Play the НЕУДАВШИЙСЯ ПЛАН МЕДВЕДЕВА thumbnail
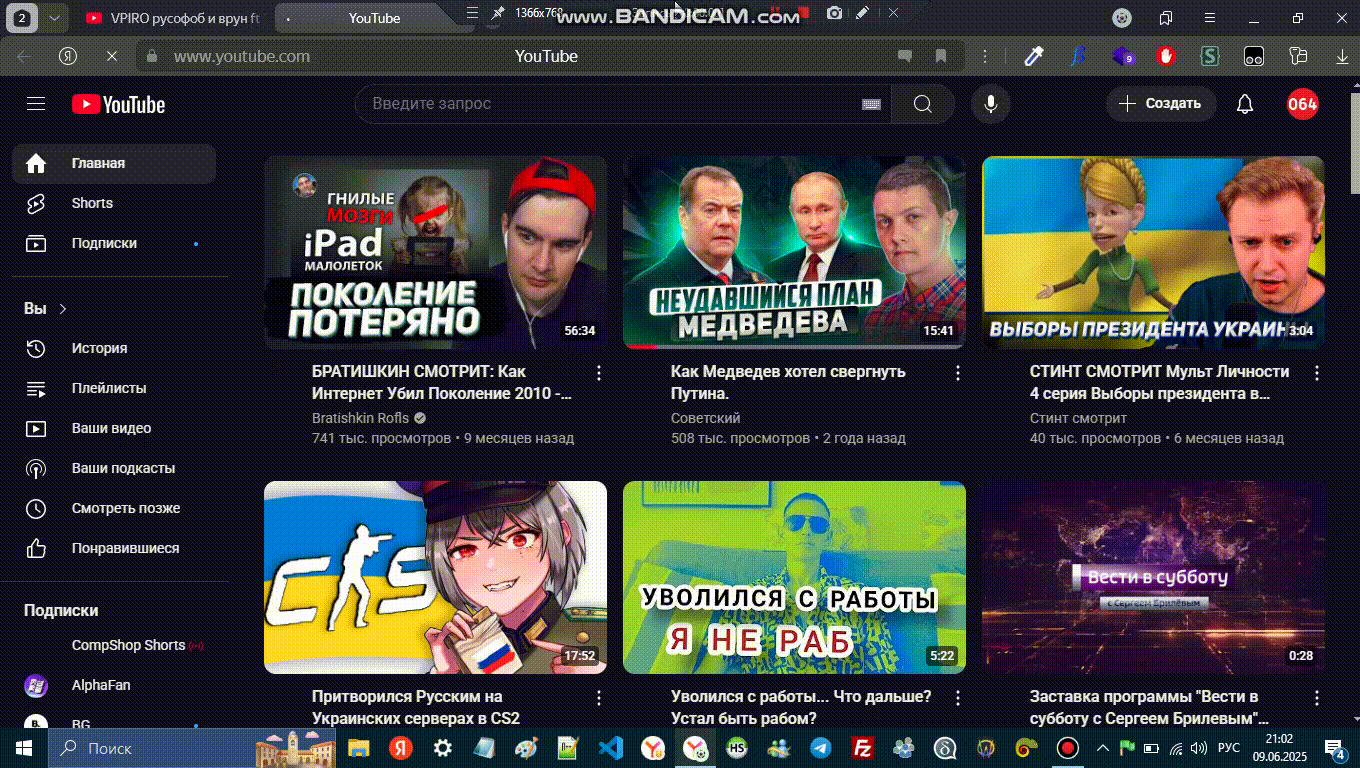The image size is (1360, 768). point(794,252)
